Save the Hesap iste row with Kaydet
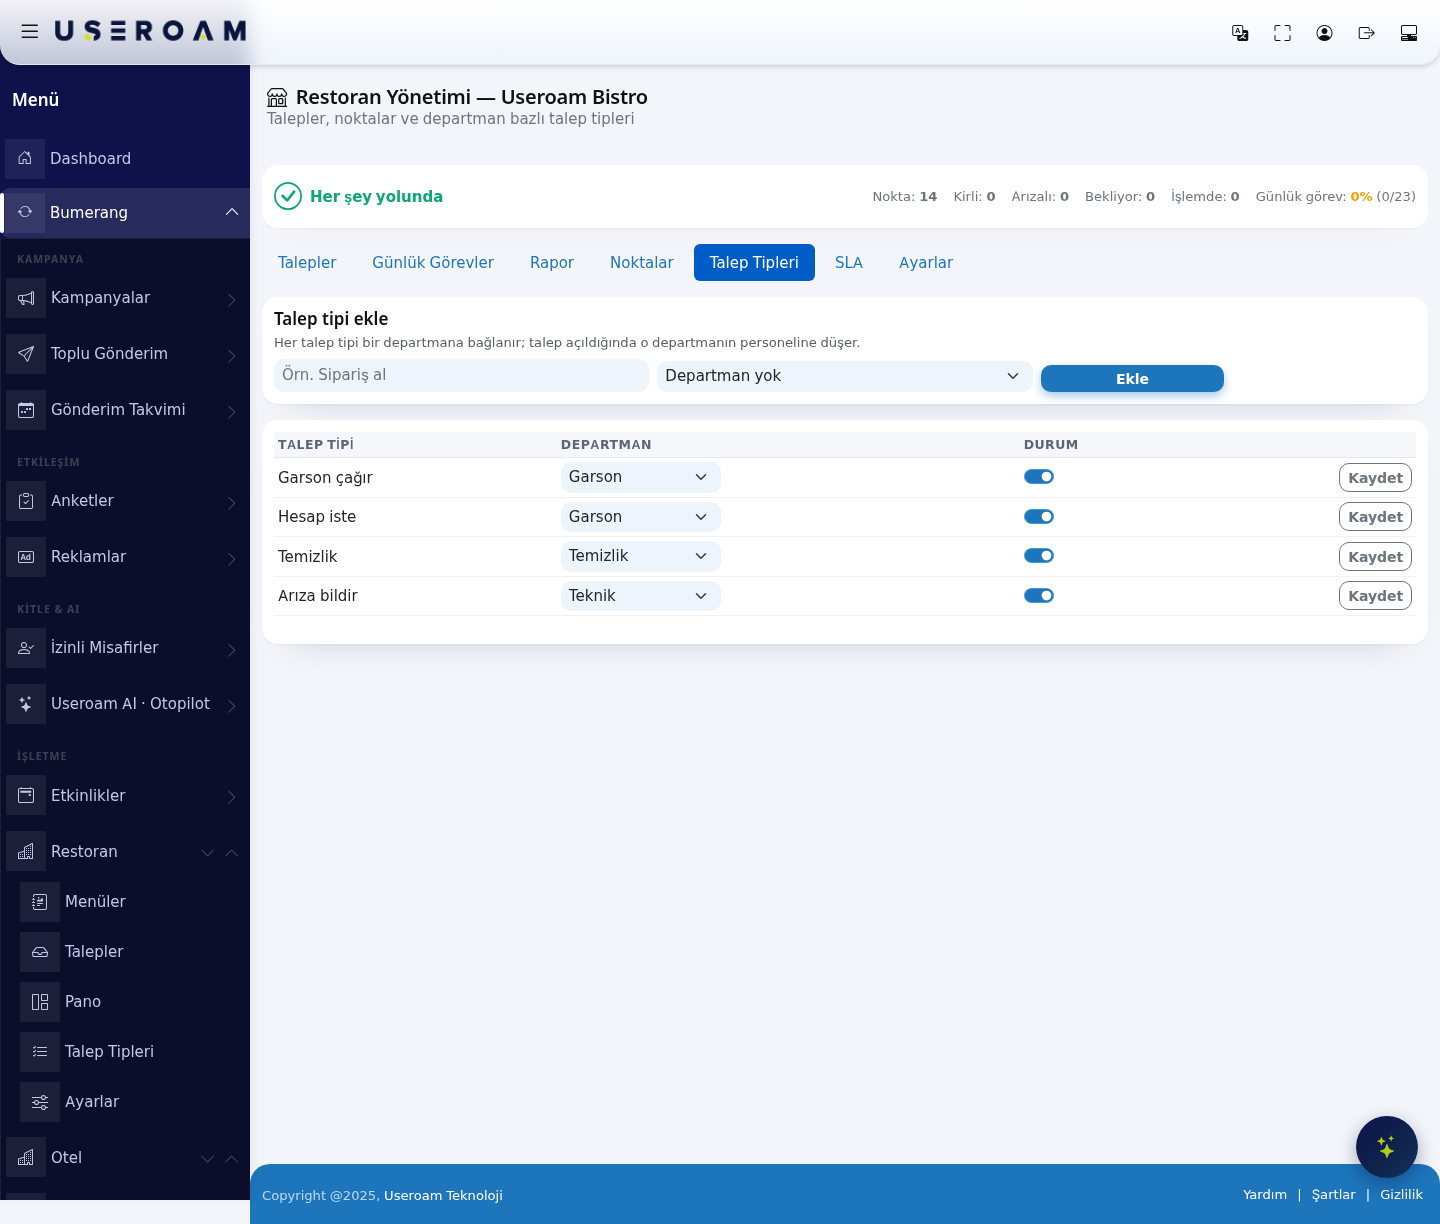 pyautogui.click(x=1375, y=517)
